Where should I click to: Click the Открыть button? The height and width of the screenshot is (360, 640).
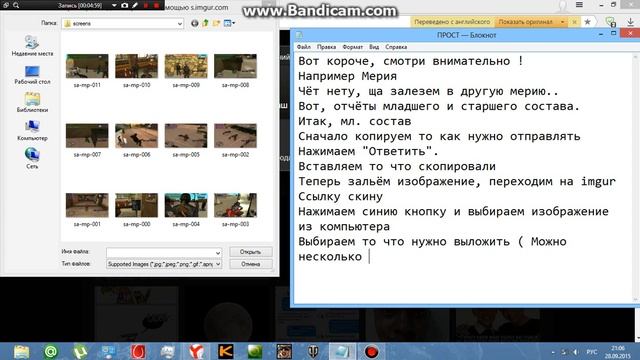tap(251, 252)
